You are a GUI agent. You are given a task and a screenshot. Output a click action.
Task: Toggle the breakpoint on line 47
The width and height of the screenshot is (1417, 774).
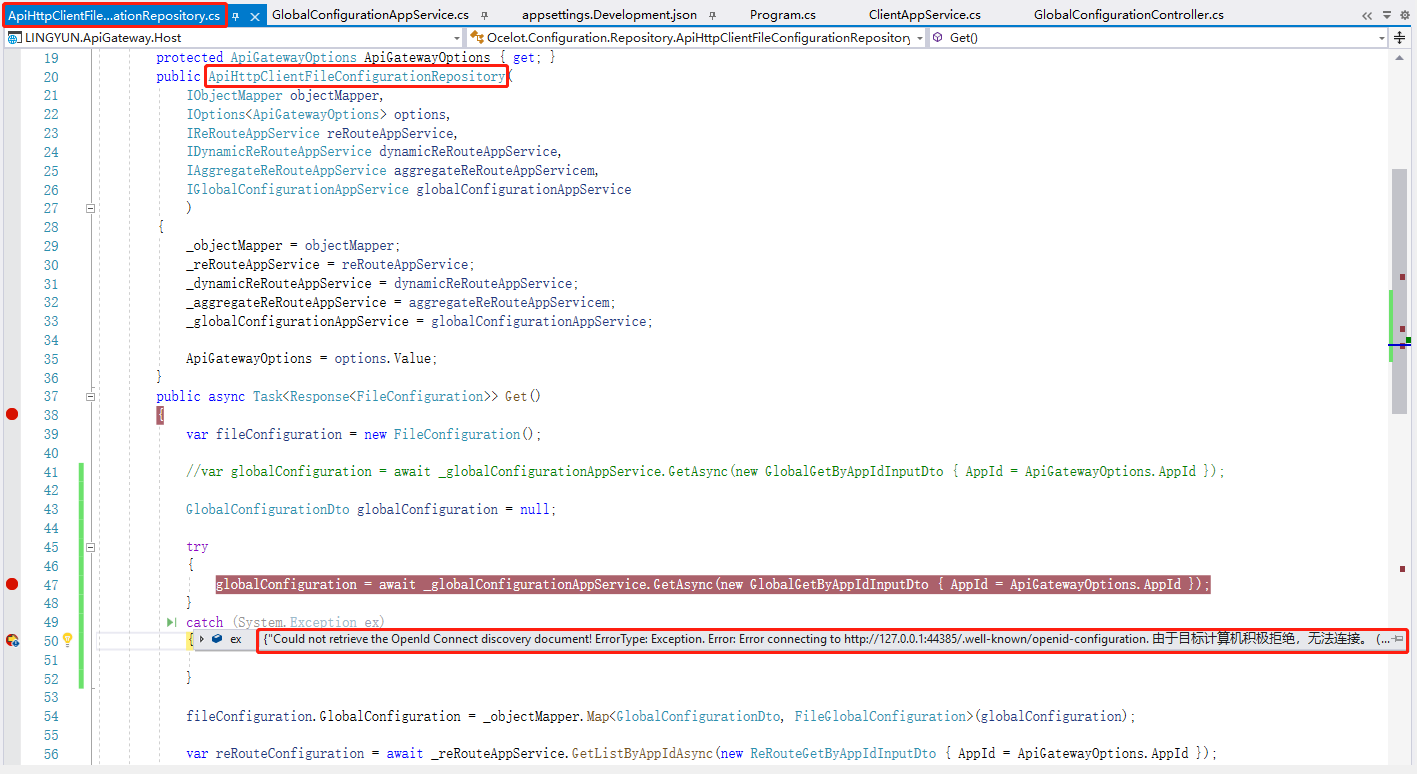tap(10, 583)
